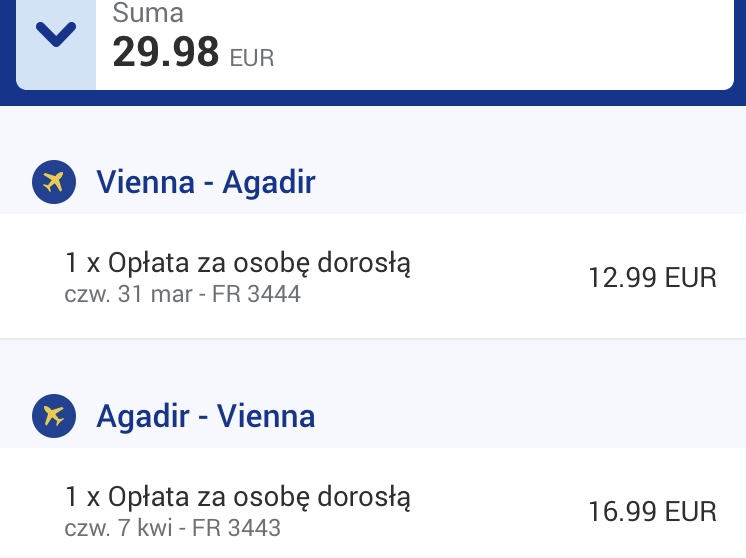The width and height of the screenshot is (746, 558).
Task: Tap the blank white area of Suma card
Action: tap(500, 43)
